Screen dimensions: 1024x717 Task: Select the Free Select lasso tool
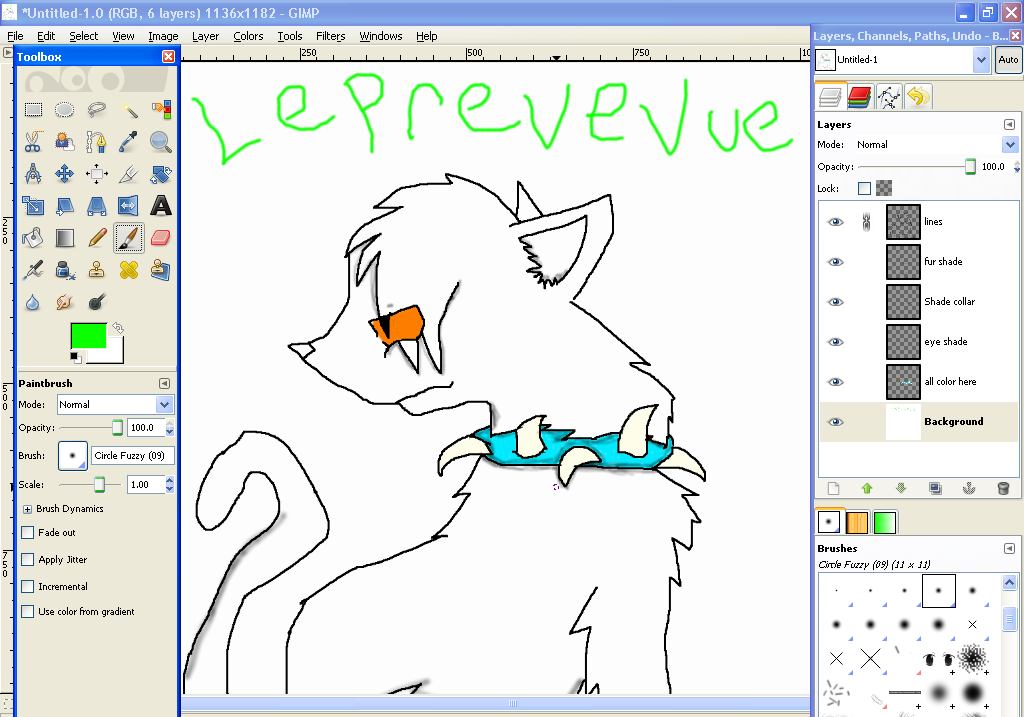coord(97,109)
